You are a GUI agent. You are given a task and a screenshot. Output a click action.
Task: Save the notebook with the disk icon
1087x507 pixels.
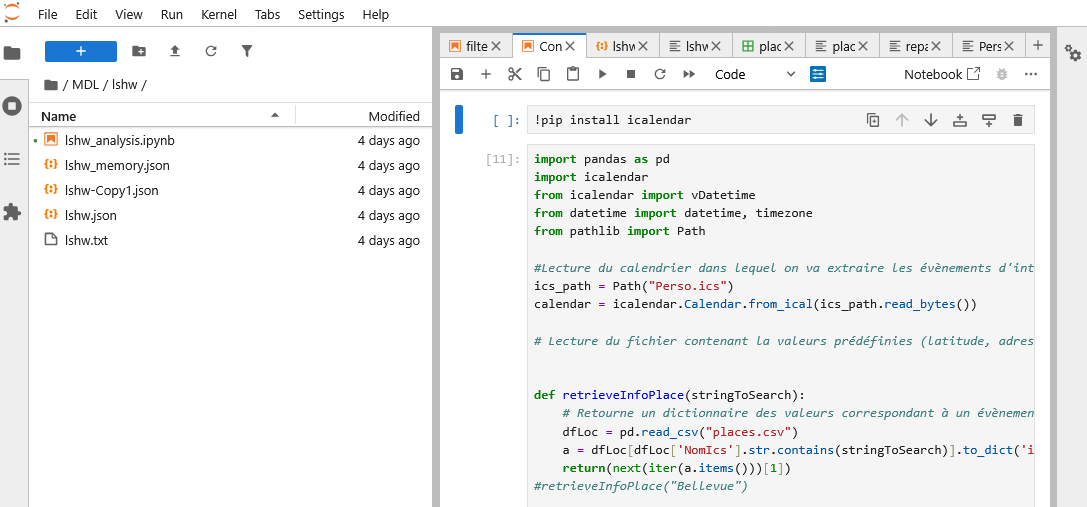click(457, 74)
